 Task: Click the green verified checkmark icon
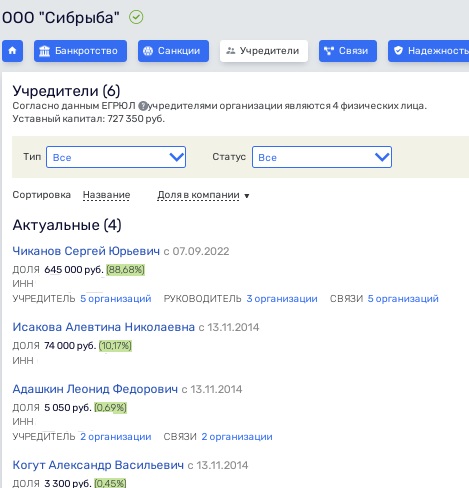pyautogui.click(x=136, y=17)
